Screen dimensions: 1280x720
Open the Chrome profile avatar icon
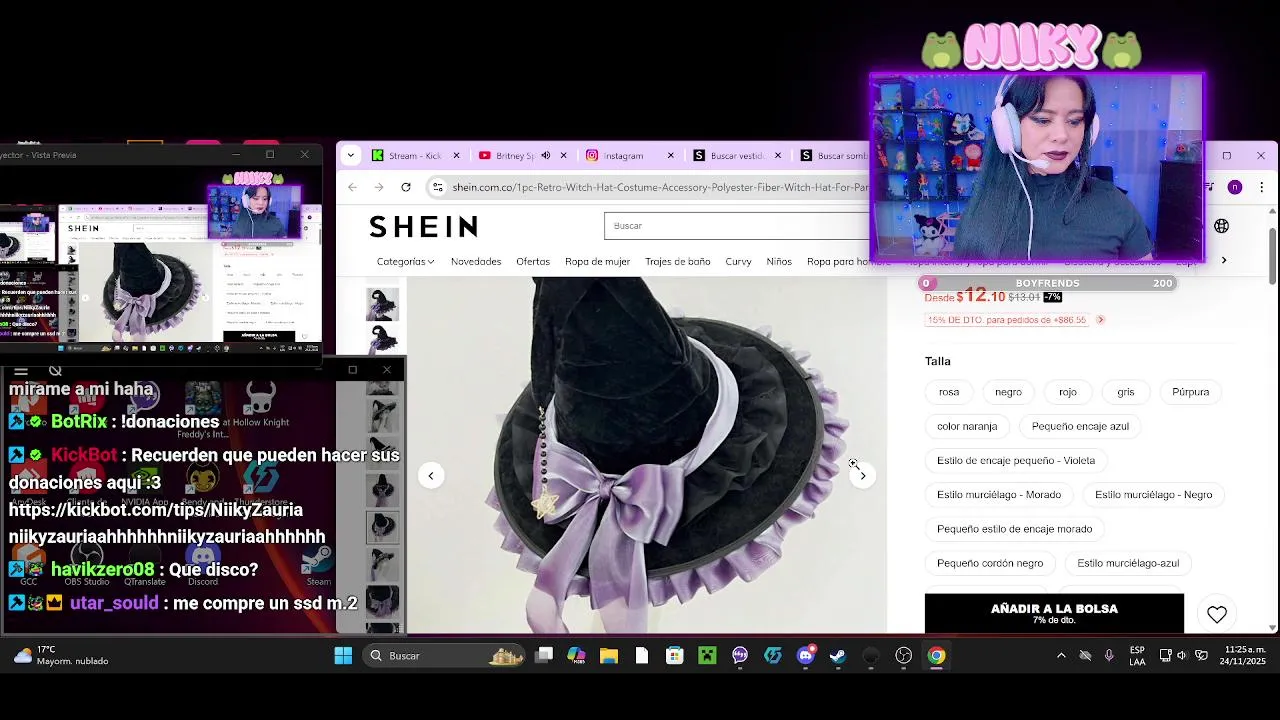pyautogui.click(x=1235, y=187)
